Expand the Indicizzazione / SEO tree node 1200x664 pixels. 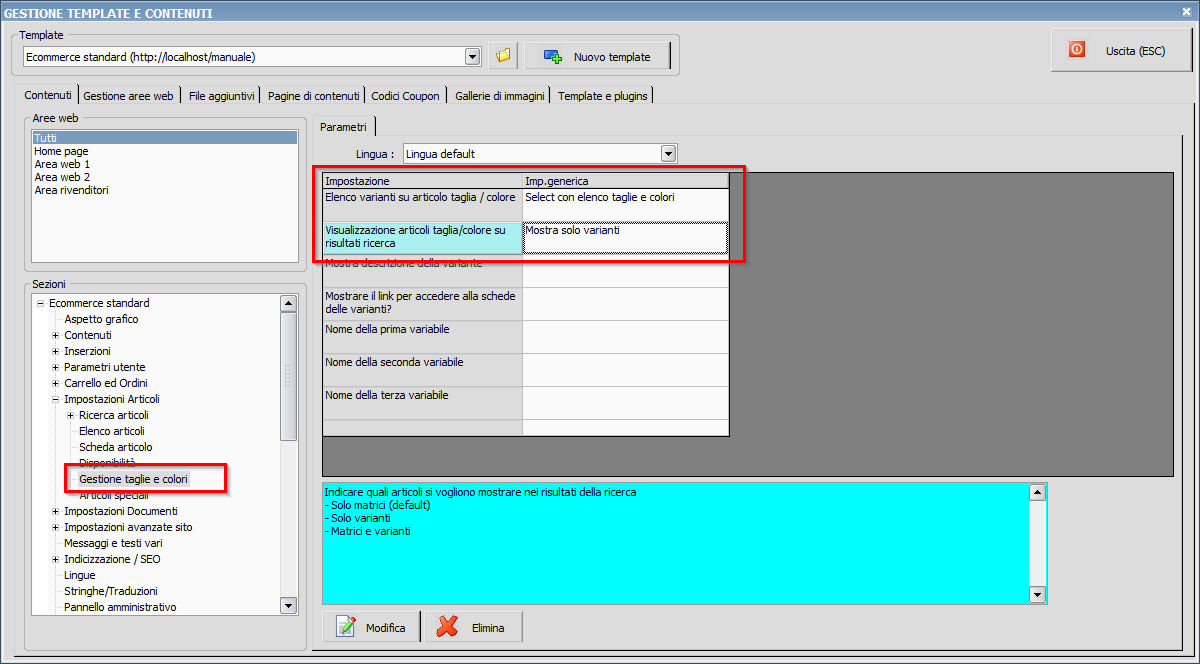coord(55,559)
